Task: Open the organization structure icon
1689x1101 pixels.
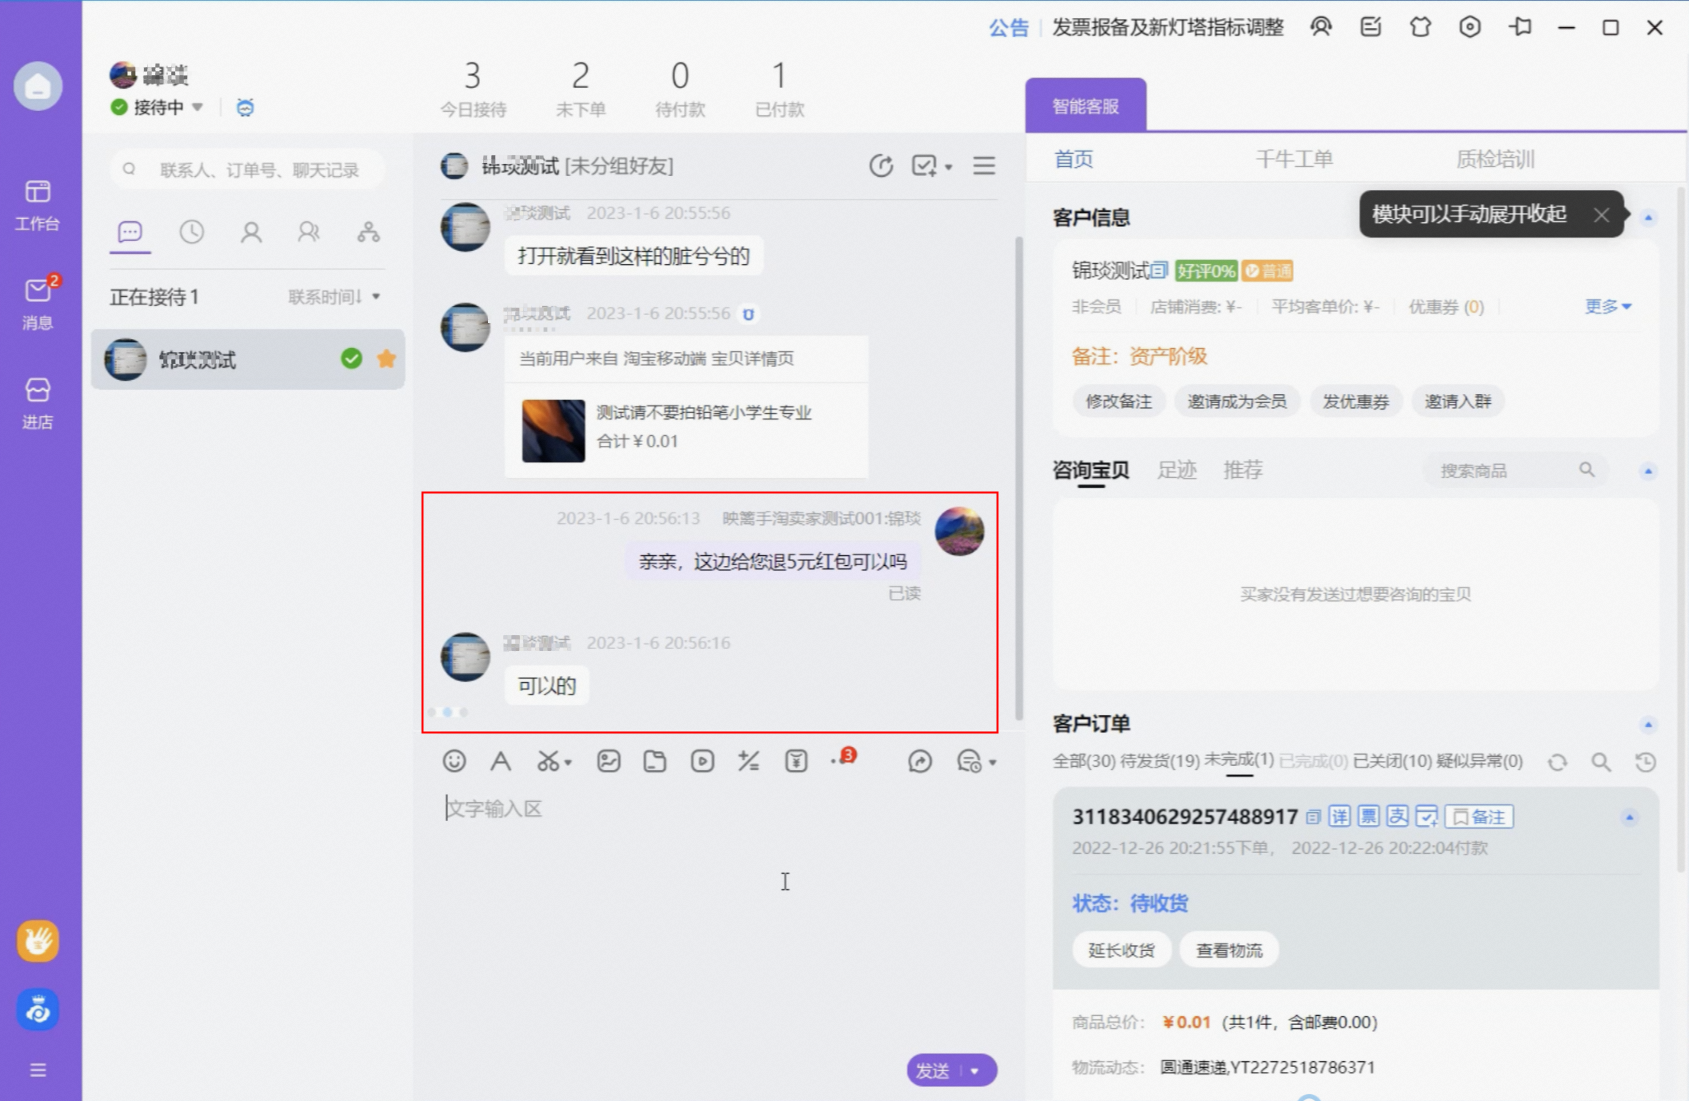Action: [369, 232]
